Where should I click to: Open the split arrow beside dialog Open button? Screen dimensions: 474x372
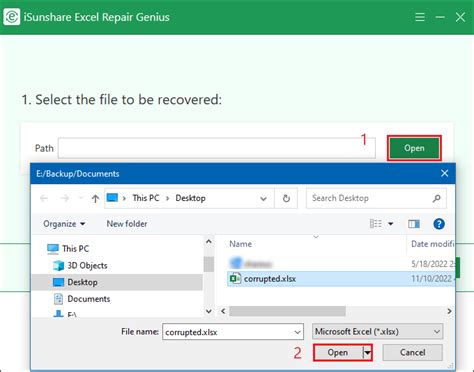pos(367,352)
